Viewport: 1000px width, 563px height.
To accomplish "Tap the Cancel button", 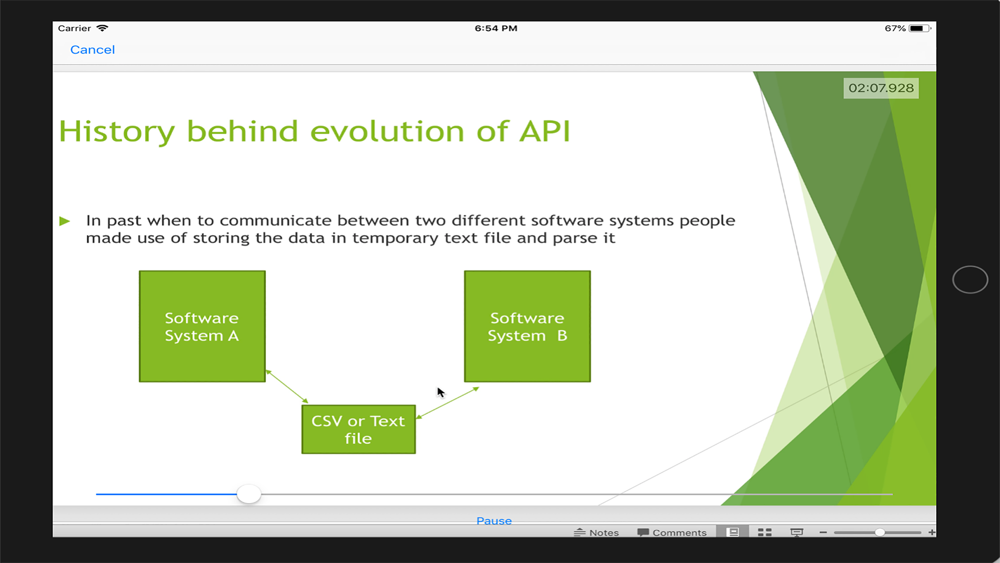I will (x=92, y=50).
